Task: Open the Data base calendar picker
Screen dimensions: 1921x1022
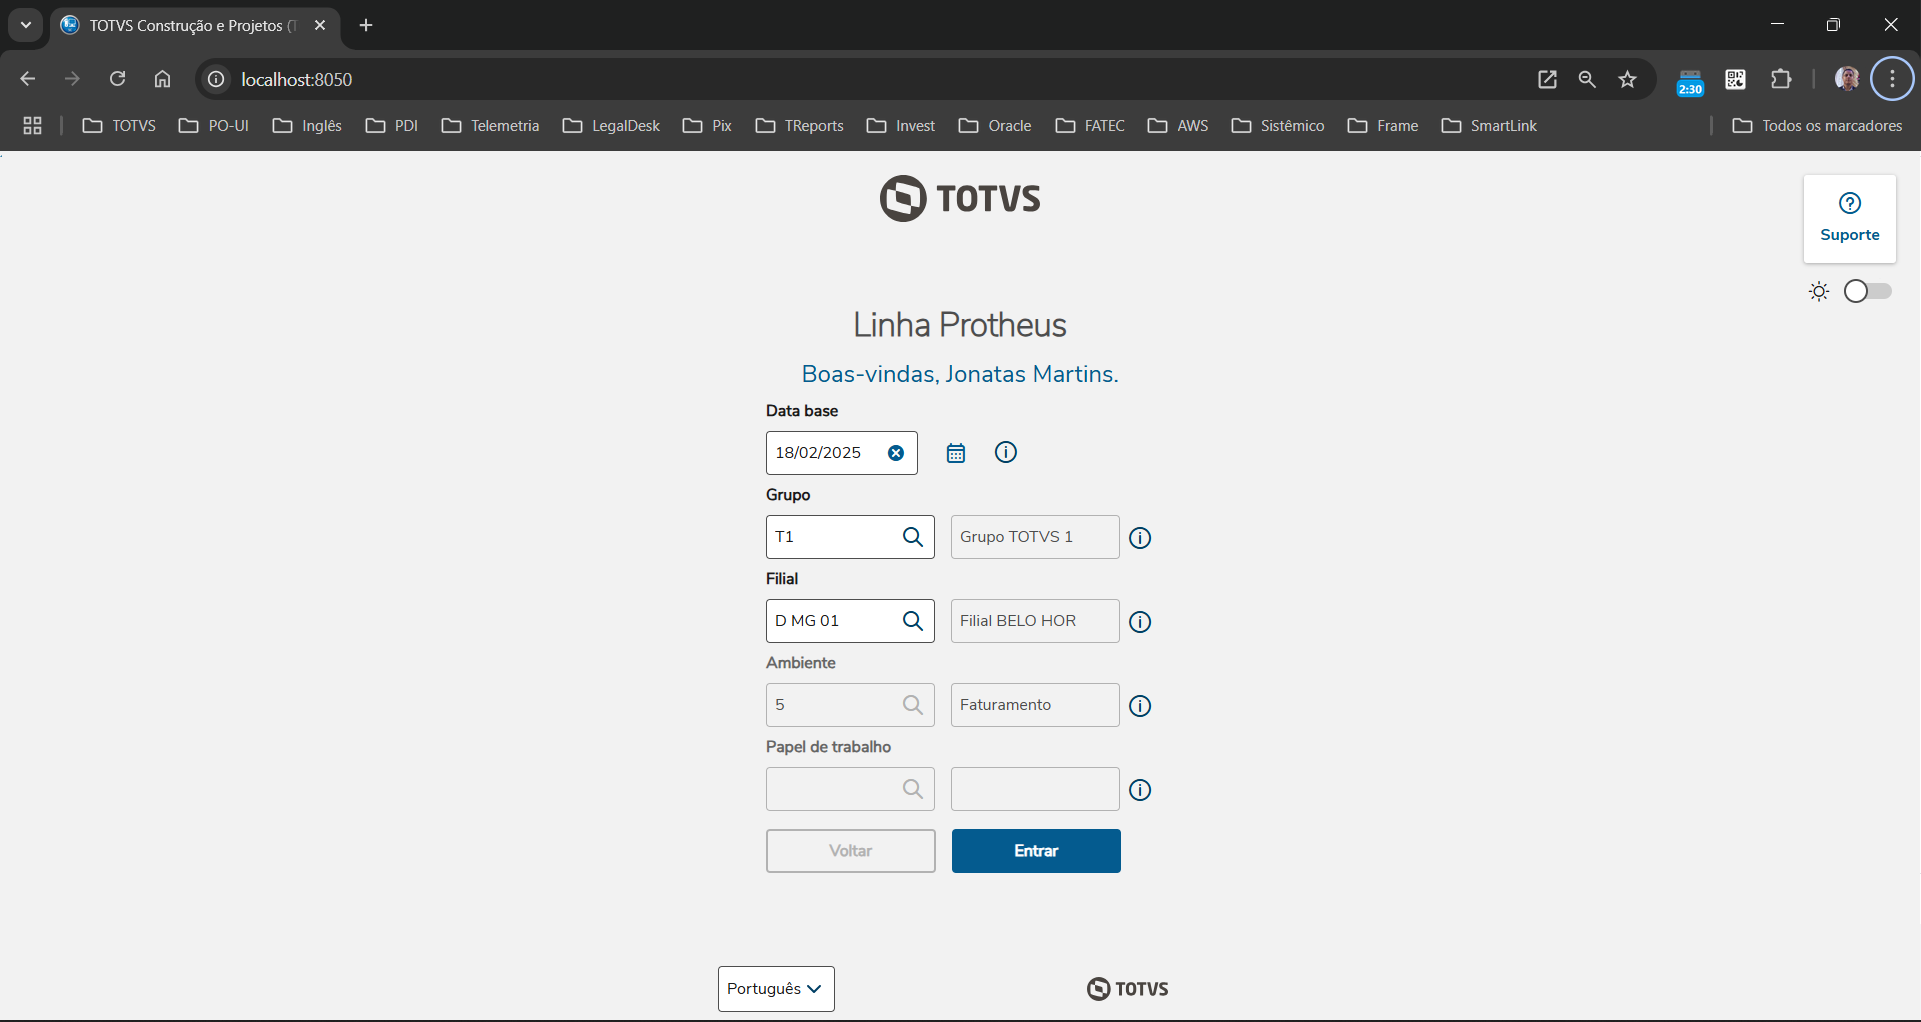Action: tap(956, 453)
